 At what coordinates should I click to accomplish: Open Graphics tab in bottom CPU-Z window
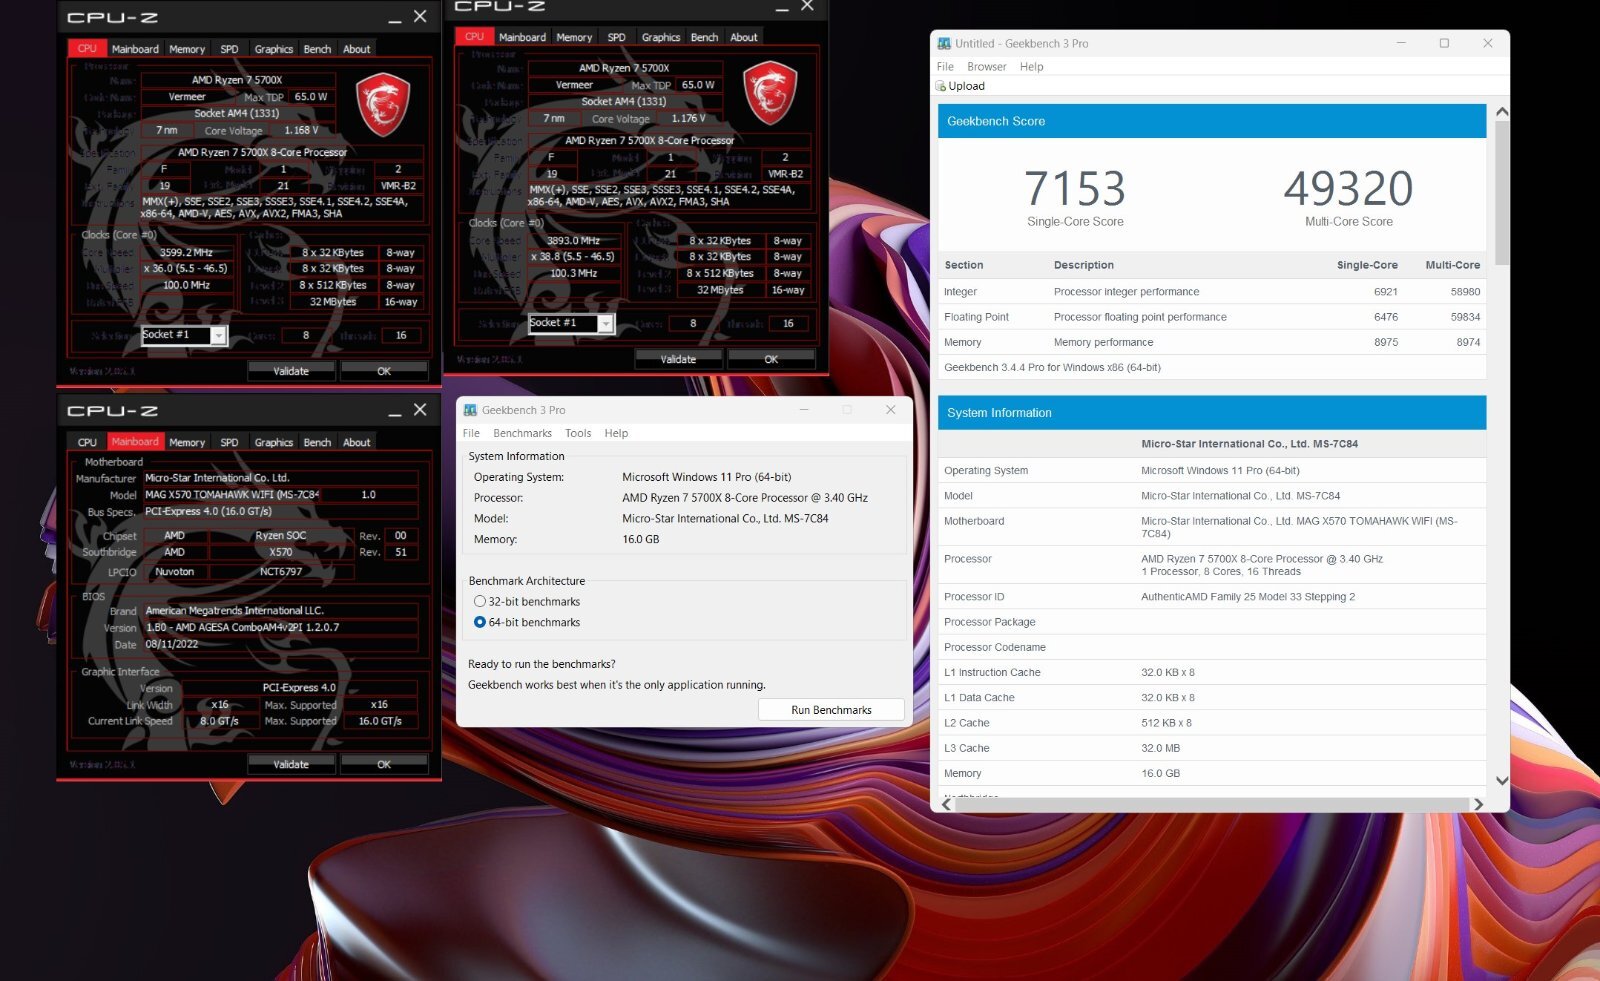click(274, 442)
